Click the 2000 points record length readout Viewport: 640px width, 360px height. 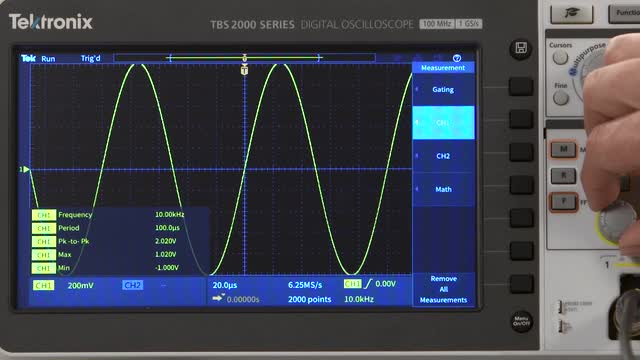coord(309,299)
